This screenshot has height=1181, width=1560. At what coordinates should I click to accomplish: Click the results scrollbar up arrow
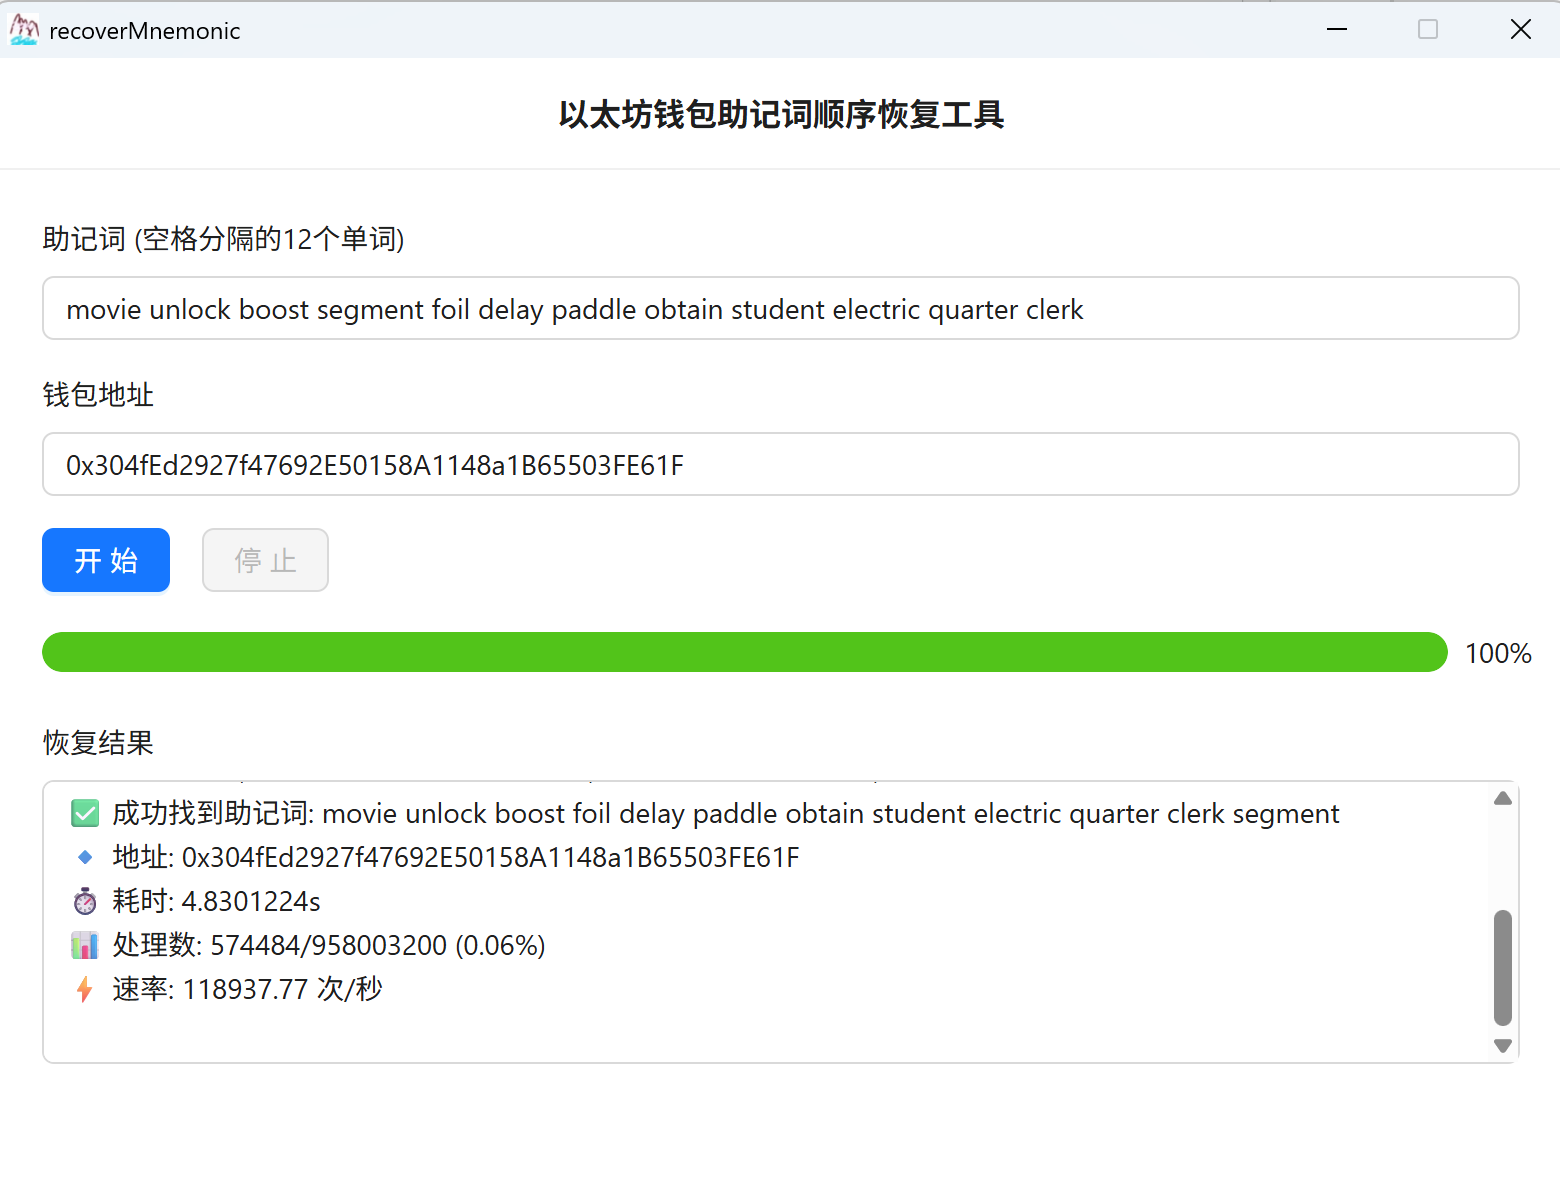1502,798
